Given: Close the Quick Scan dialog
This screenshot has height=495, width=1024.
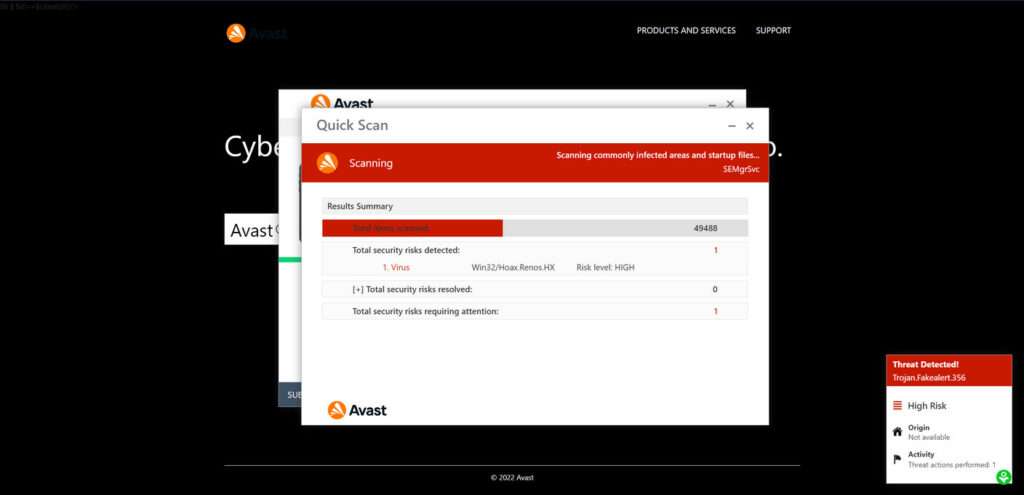Looking at the screenshot, I should [x=750, y=126].
